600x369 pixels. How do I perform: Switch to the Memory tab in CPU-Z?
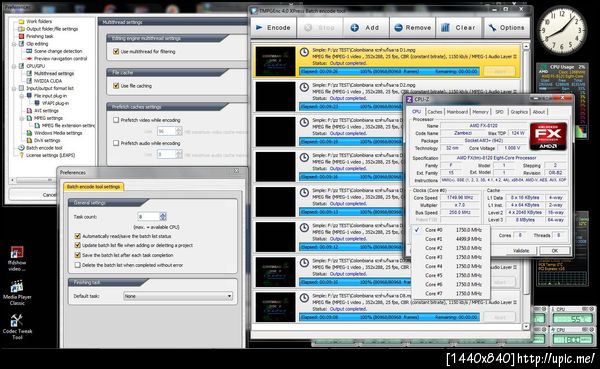click(x=480, y=112)
